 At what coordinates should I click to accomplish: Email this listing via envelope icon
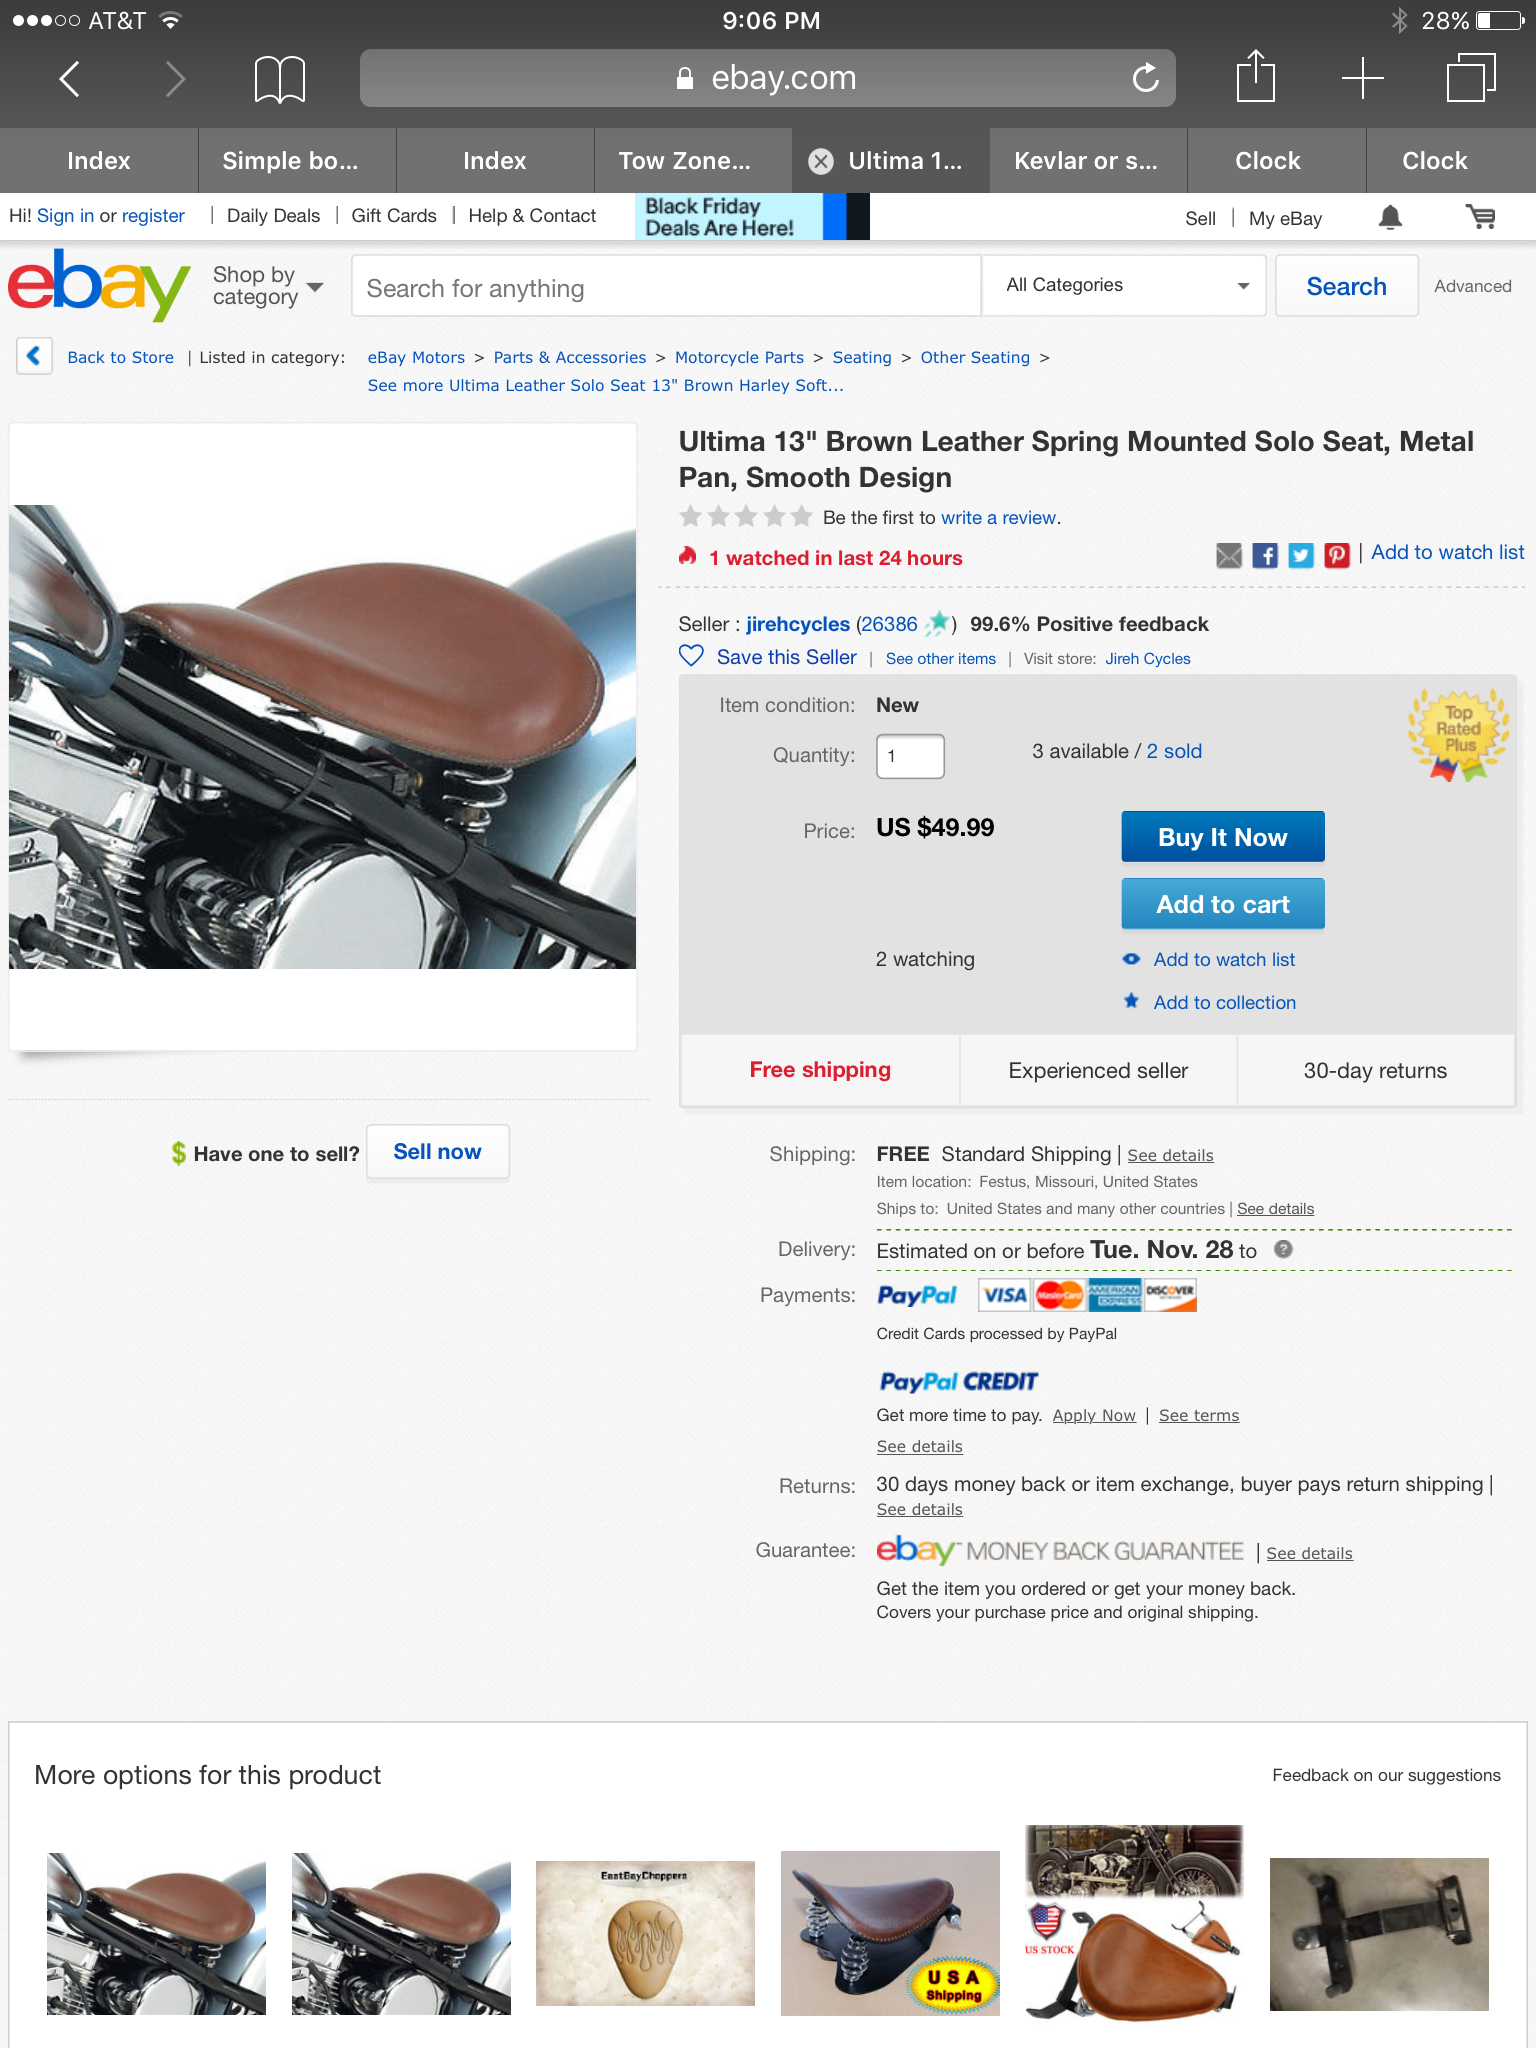pyautogui.click(x=1229, y=555)
